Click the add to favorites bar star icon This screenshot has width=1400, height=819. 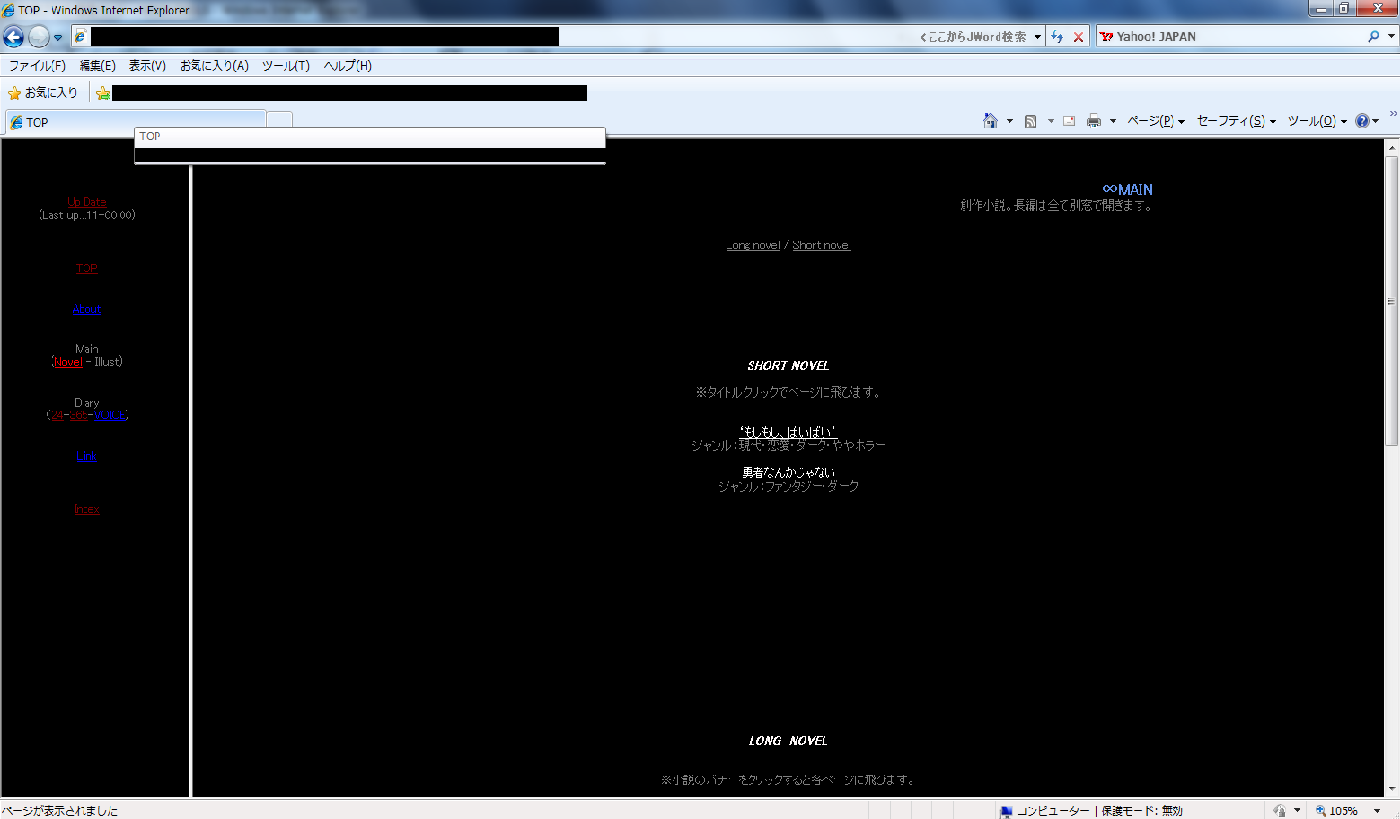pos(103,93)
